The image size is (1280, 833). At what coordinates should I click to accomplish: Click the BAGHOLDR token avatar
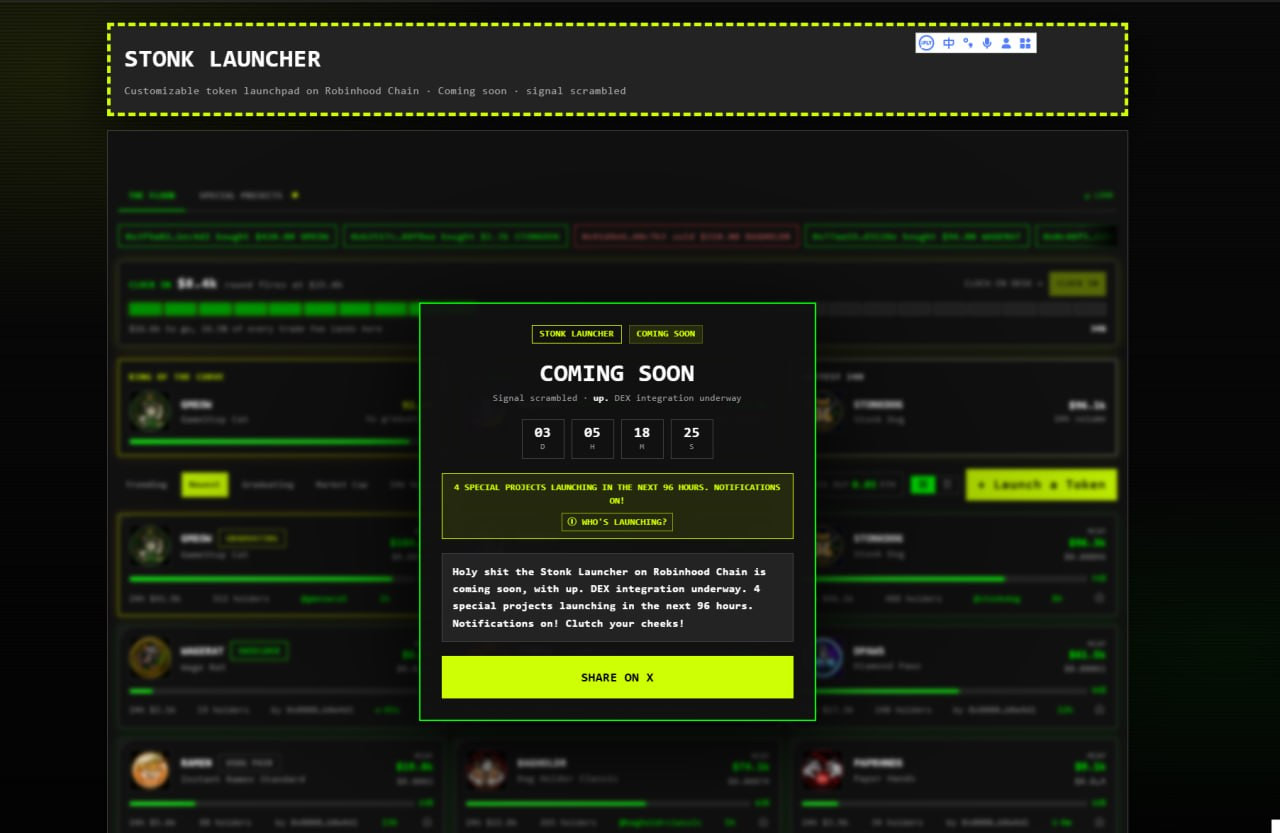487,769
